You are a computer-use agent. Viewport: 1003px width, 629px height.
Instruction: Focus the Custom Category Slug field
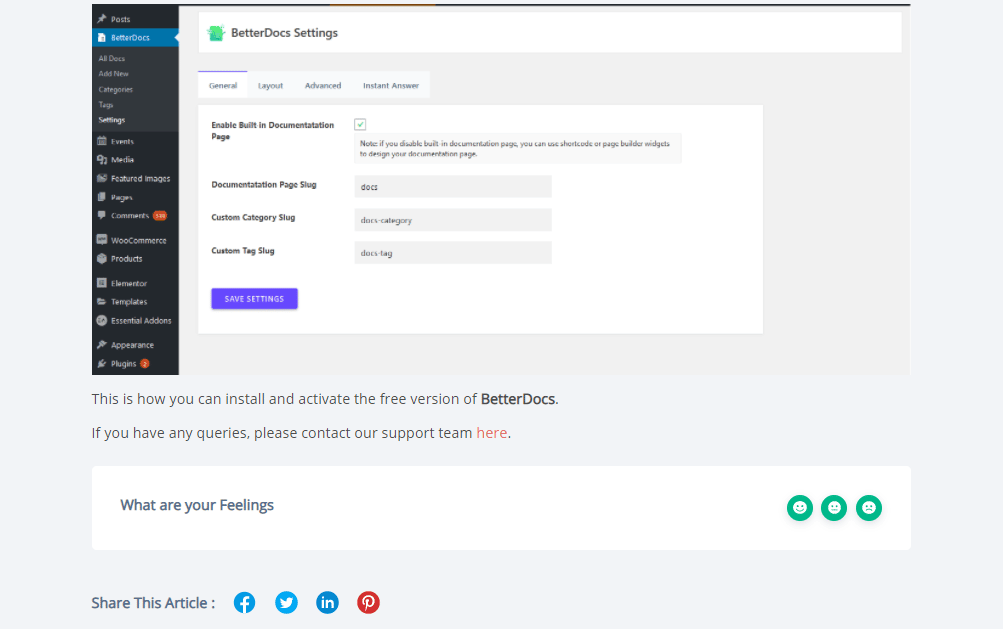[453, 220]
